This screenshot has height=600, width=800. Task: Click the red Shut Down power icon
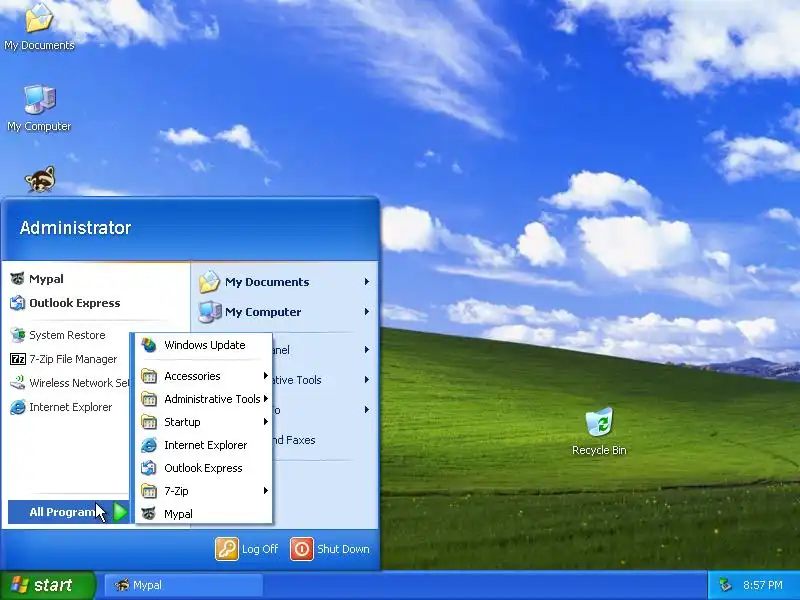pyautogui.click(x=302, y=549)
